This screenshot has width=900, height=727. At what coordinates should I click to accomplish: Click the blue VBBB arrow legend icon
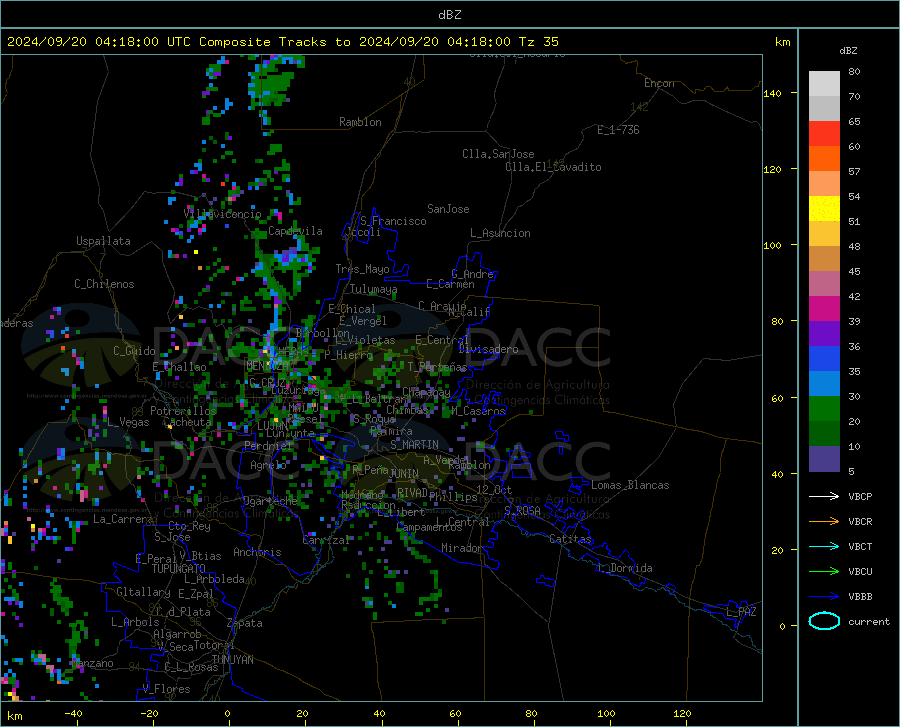(824, 597)
